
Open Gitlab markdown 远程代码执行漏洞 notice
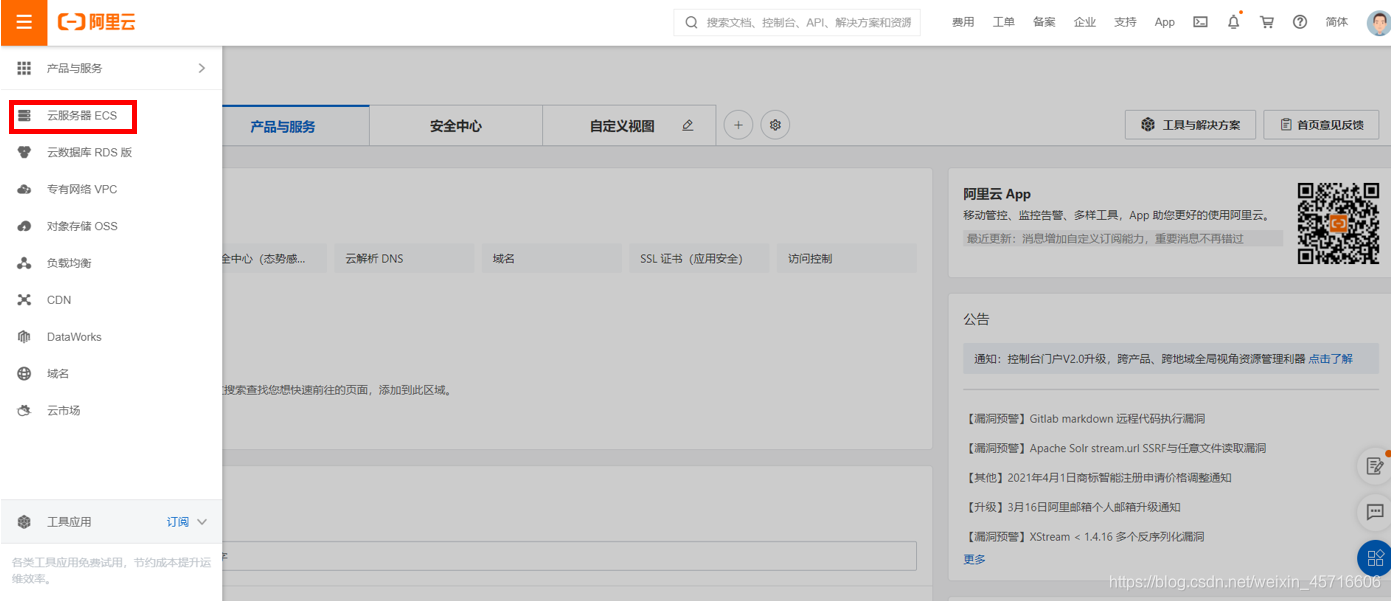pos(1084,419)
